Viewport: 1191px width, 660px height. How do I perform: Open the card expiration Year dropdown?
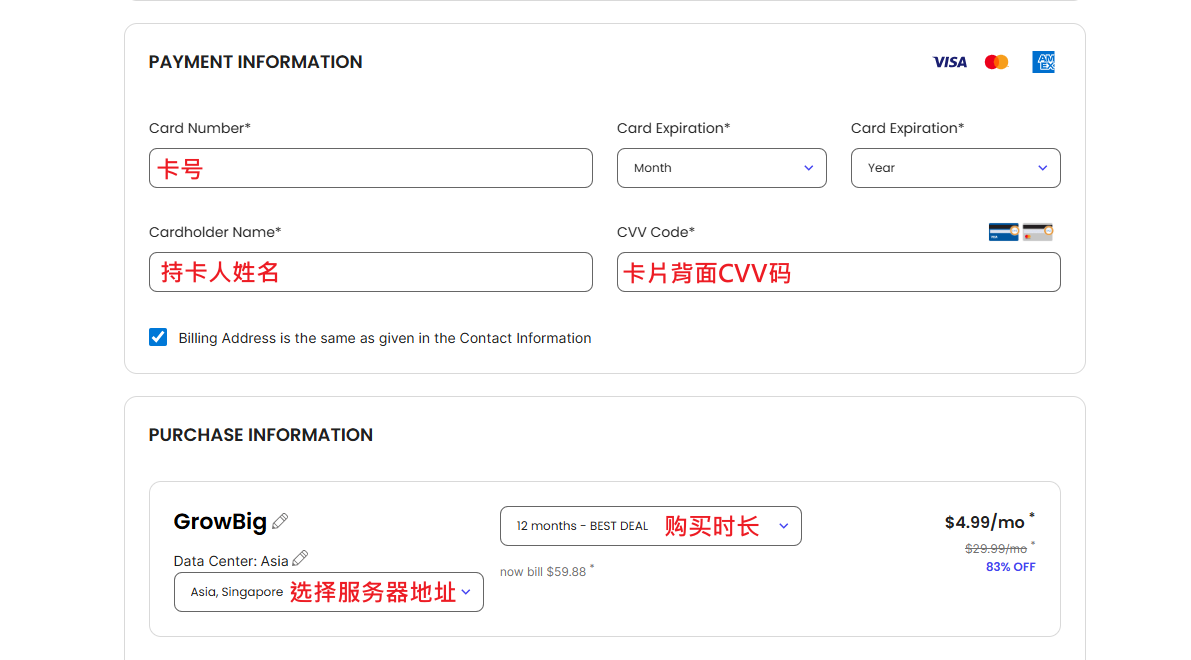pyautogui.click(x=955, y=168)
